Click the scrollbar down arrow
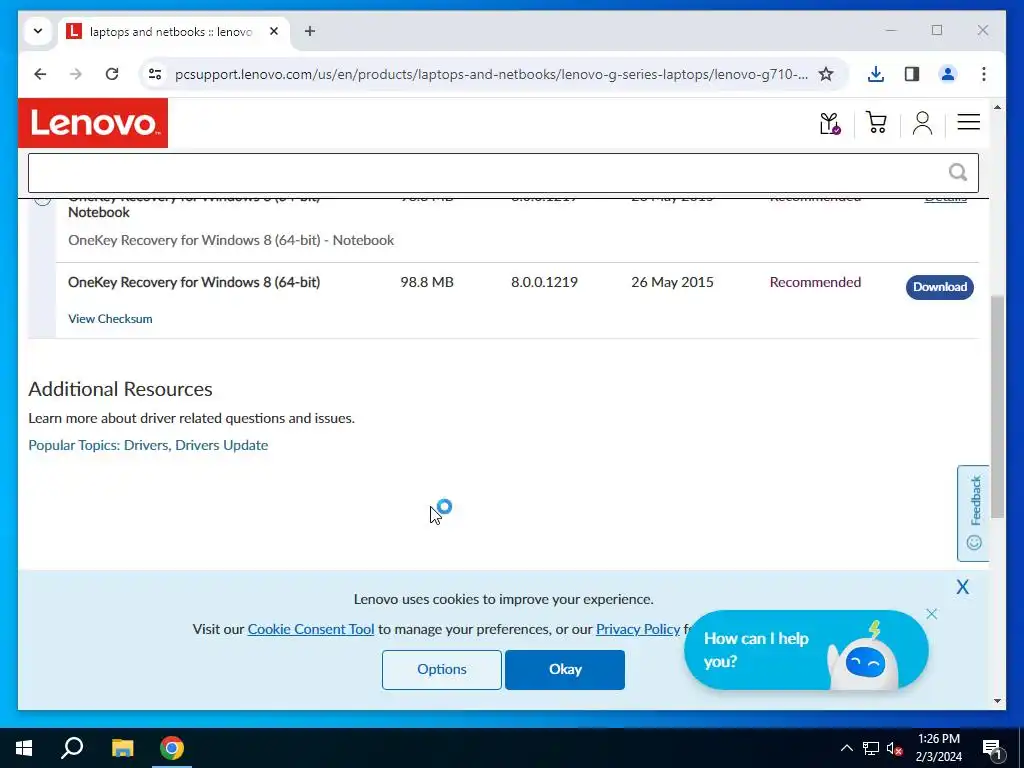 (997, 701)
